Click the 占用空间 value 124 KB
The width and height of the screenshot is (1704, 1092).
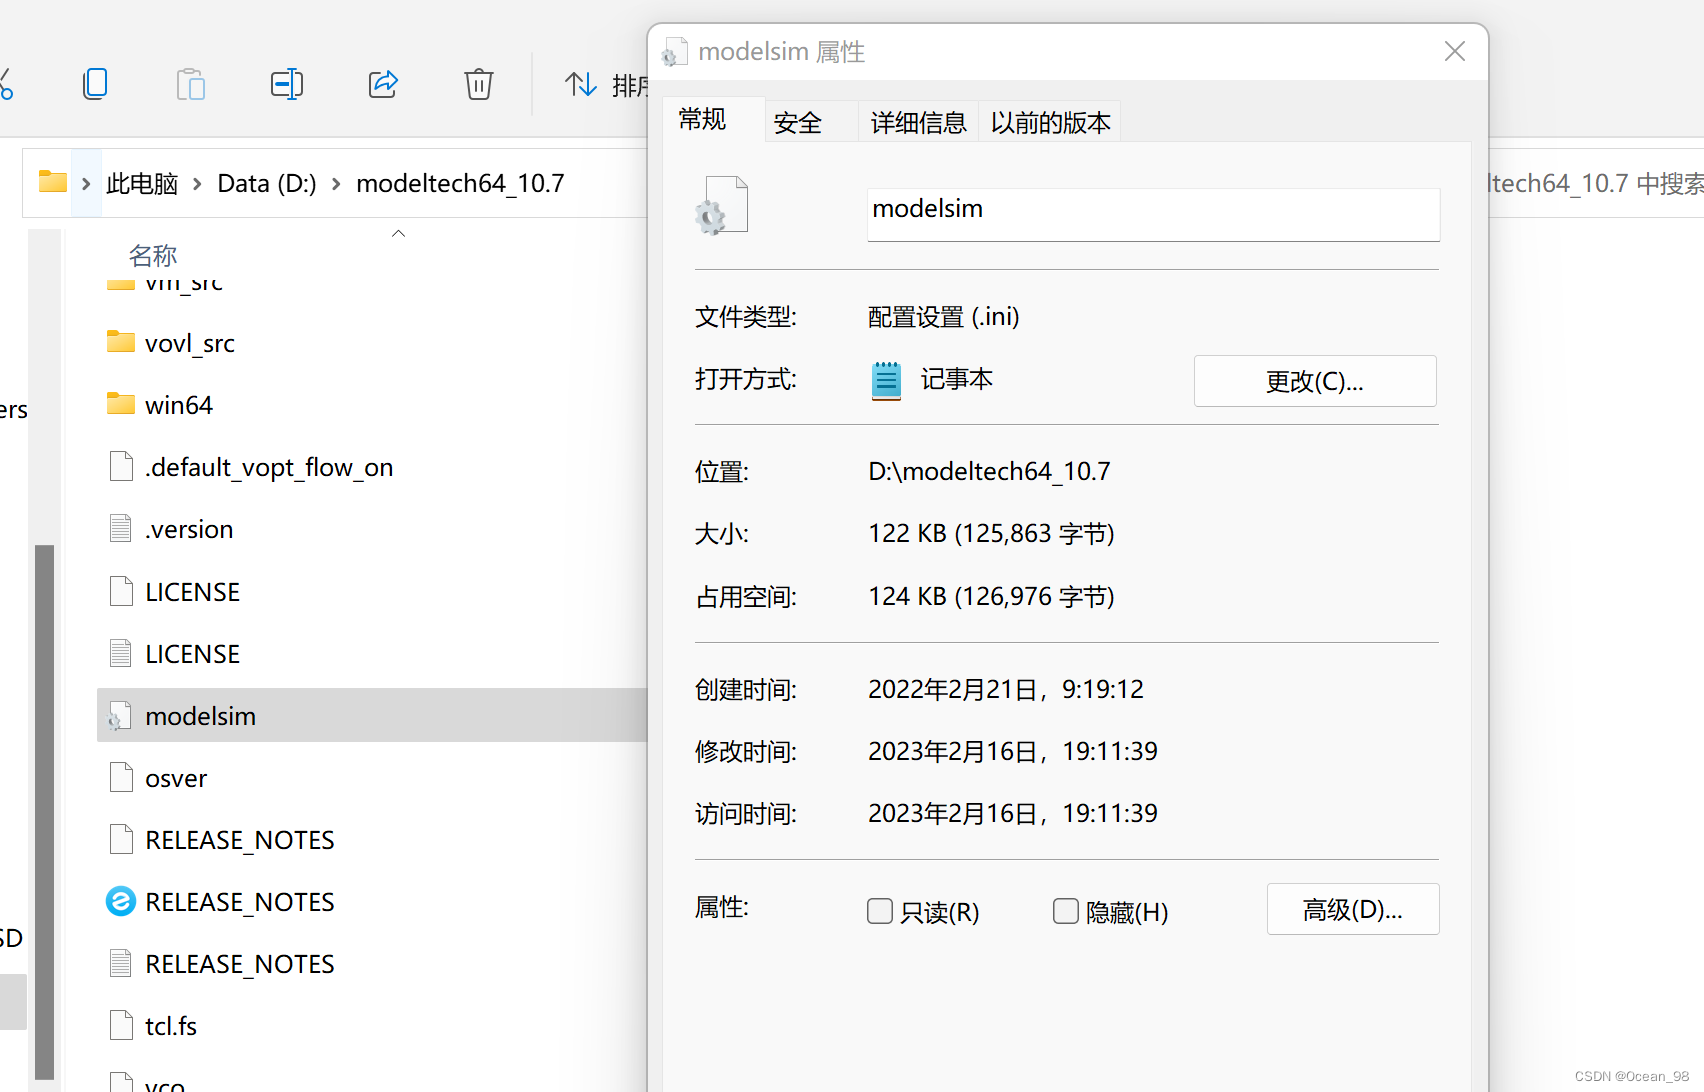coord(991,596)
